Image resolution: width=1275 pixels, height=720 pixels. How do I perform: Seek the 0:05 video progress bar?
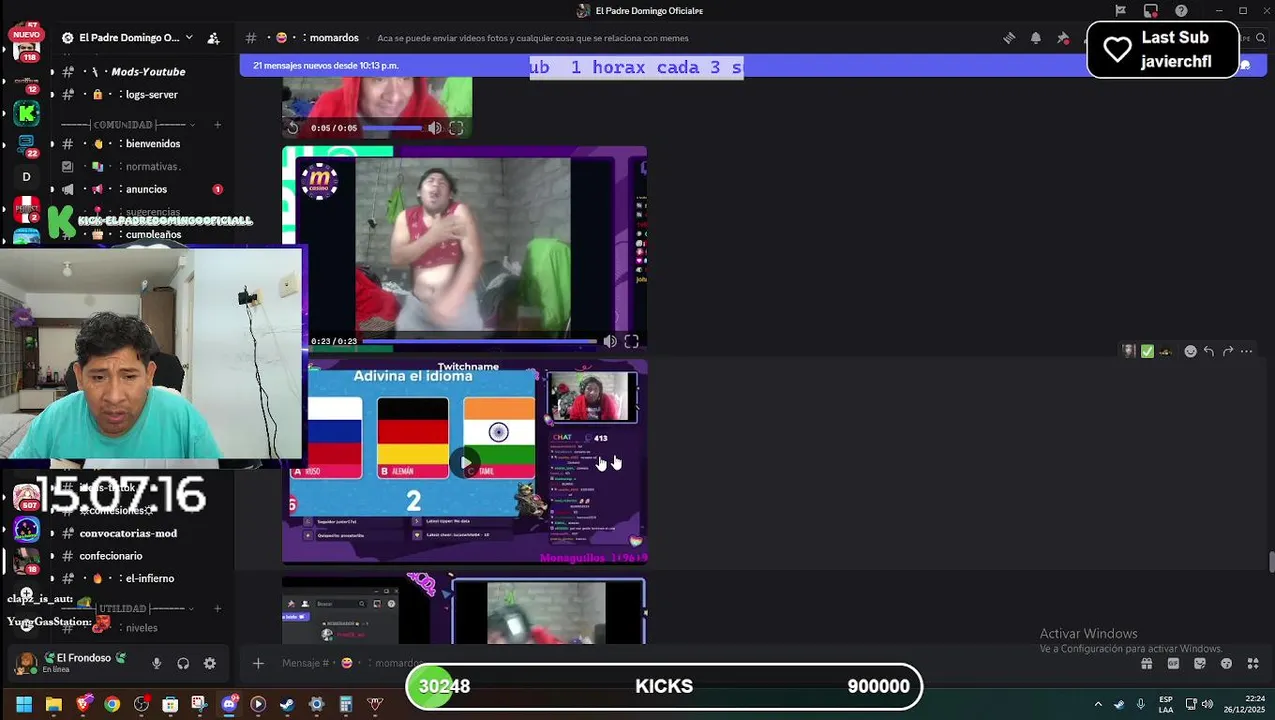(391, 128)
